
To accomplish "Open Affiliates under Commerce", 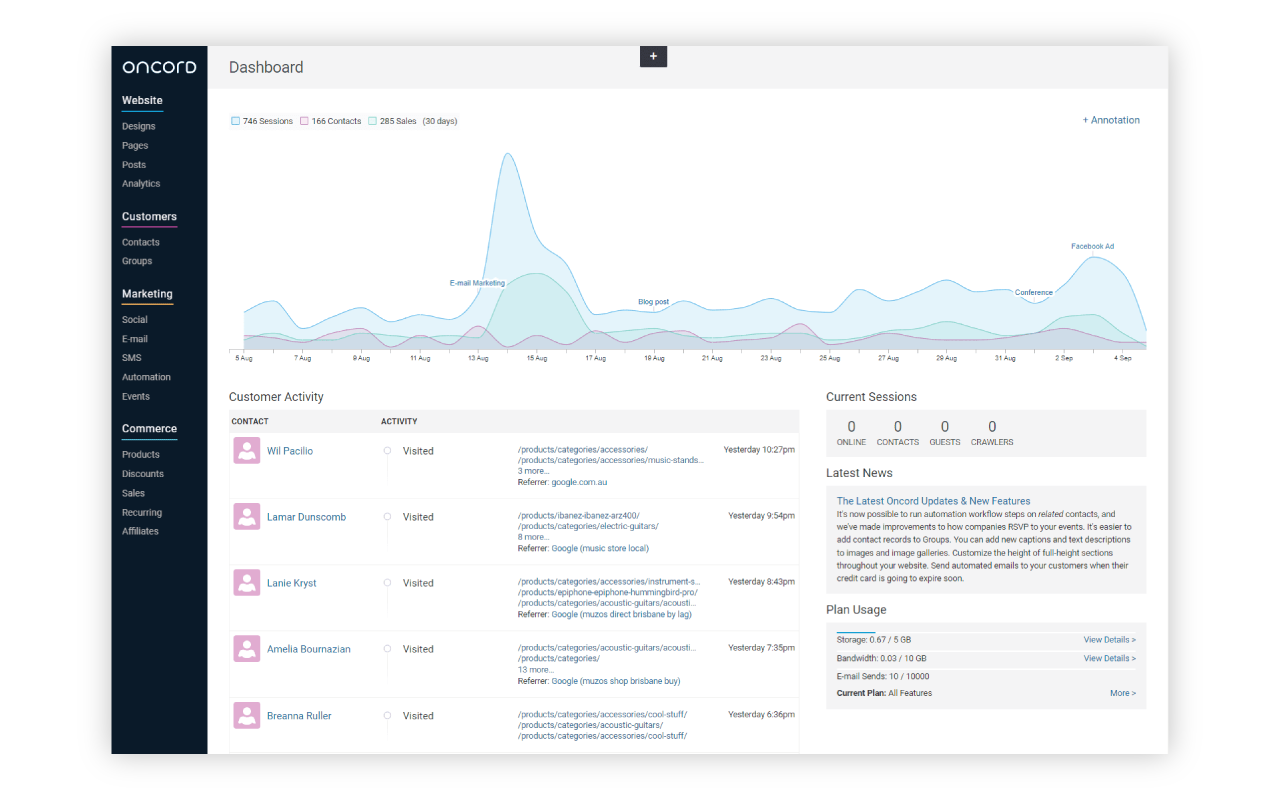I will click(140, 532).
